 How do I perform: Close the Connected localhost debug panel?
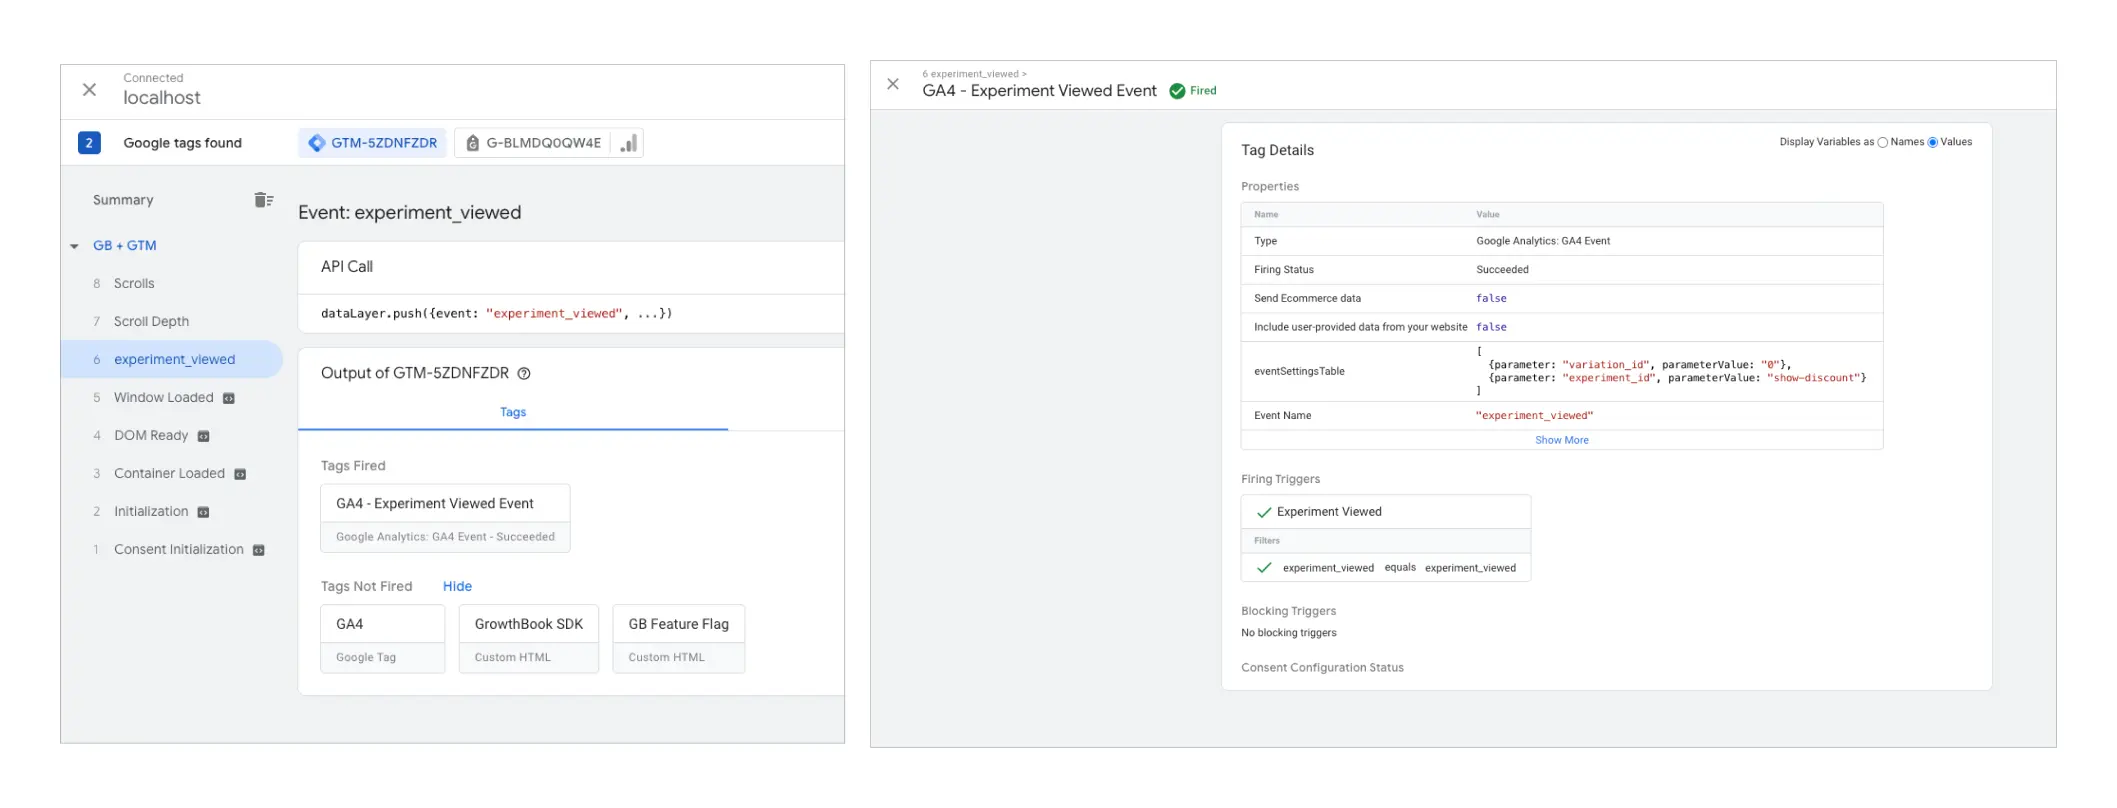click(89, 90)
